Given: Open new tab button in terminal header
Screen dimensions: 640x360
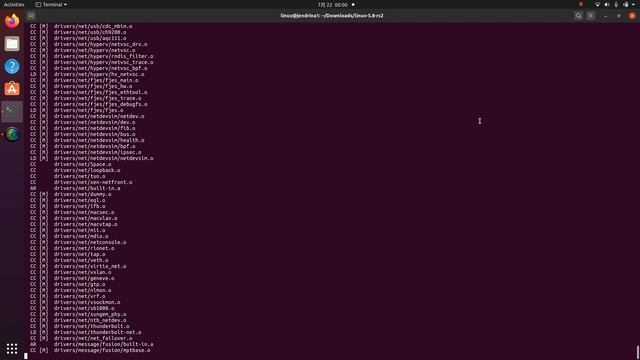Looking at the screenshot, I should 31,16.
